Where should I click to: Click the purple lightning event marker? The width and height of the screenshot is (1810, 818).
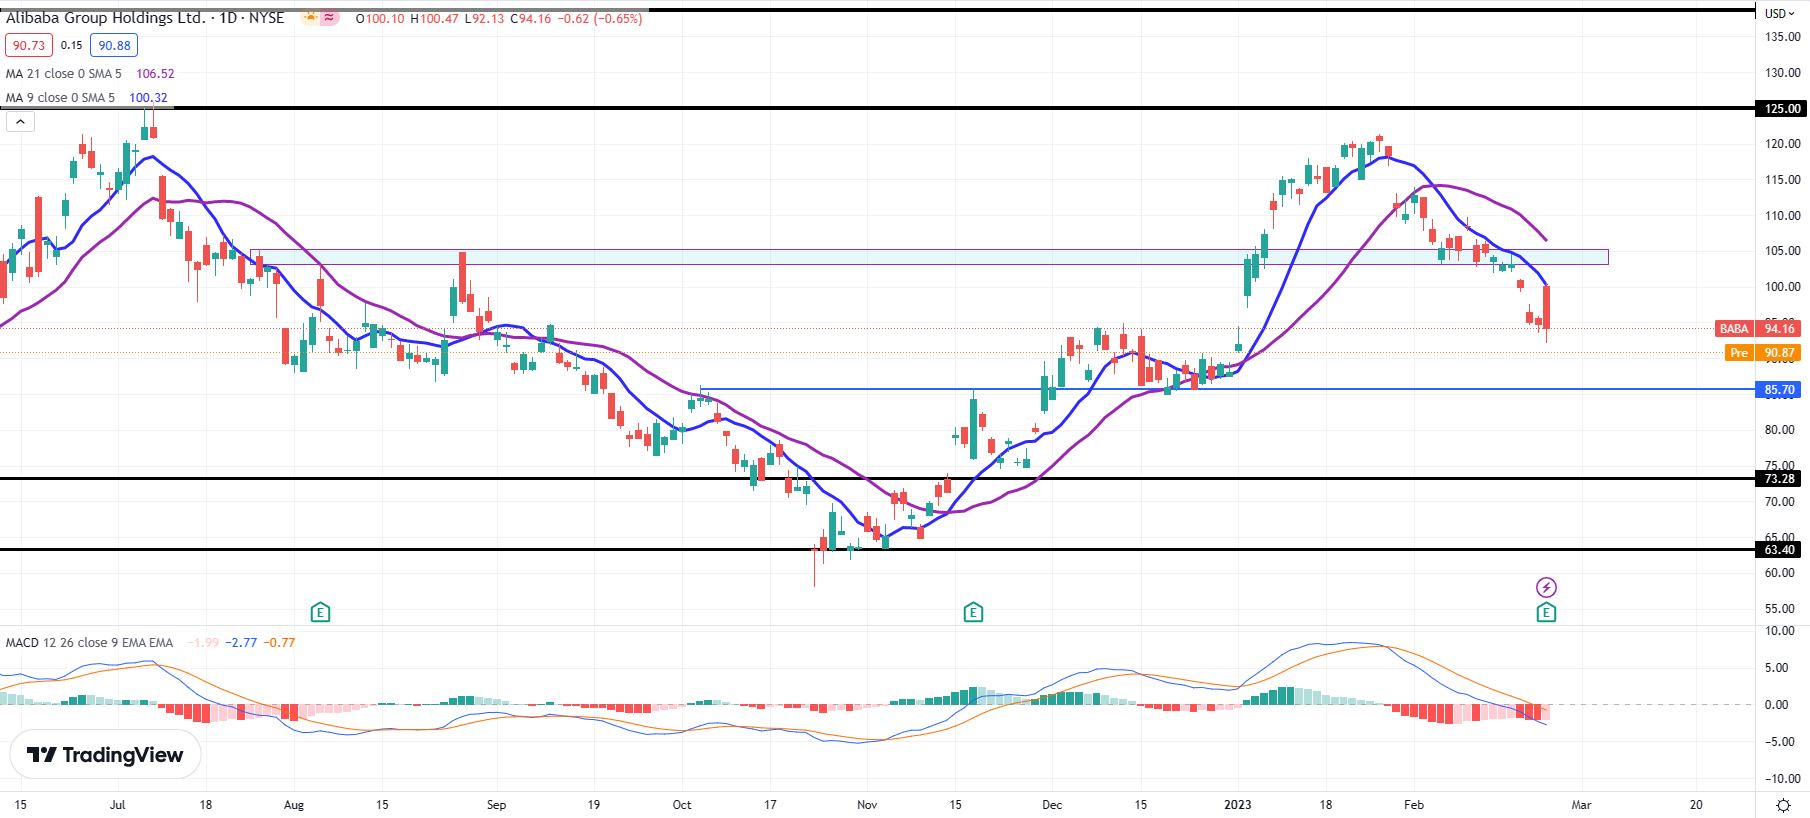[x=1546, y=587]
